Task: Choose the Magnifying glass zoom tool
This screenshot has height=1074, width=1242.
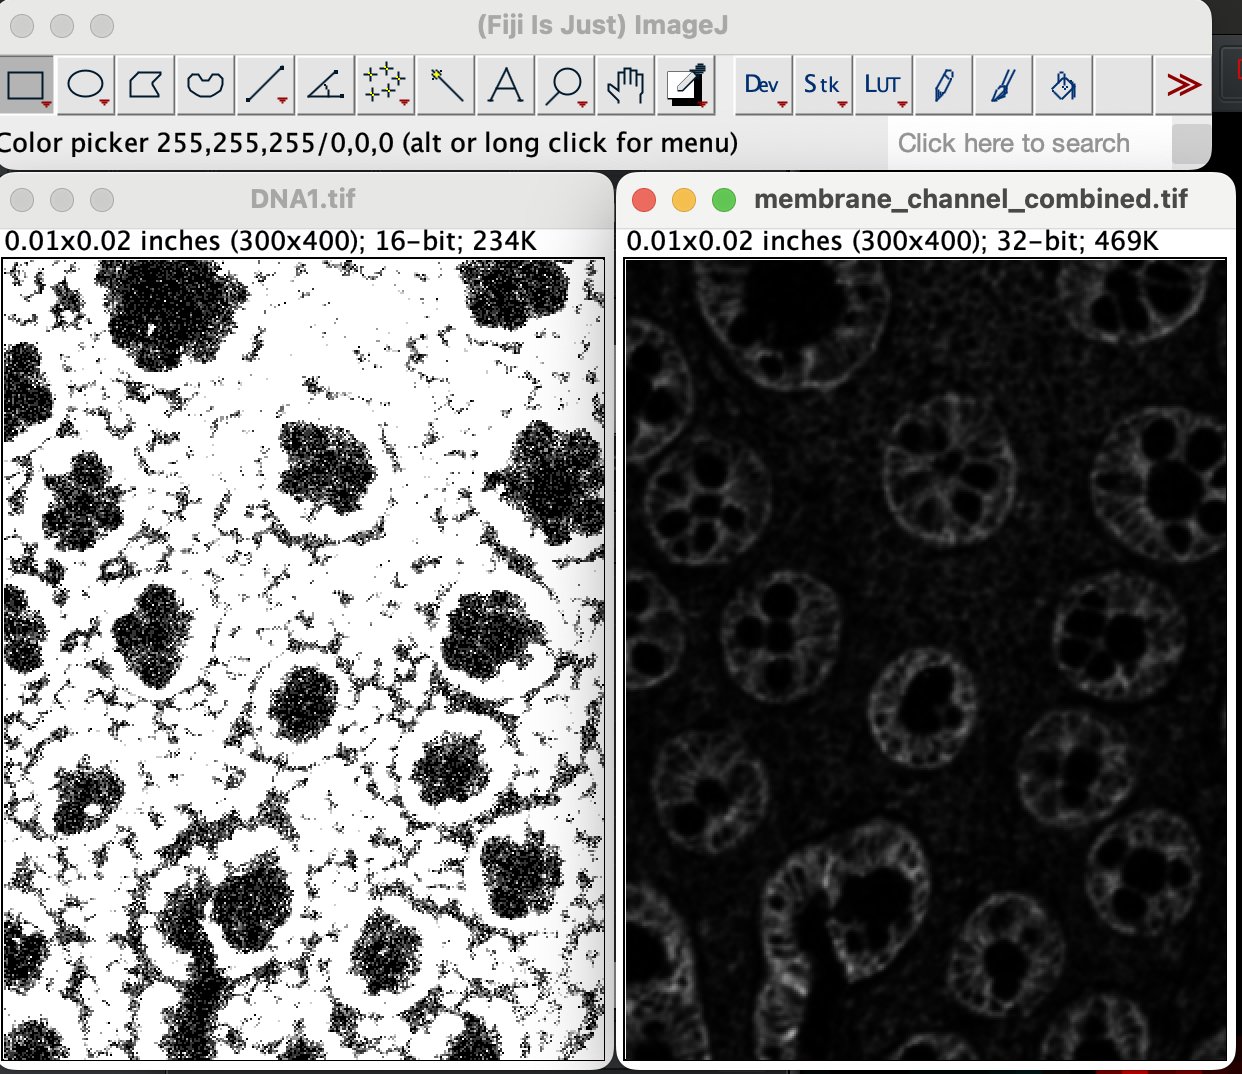Action: click(x=566, y=85)
